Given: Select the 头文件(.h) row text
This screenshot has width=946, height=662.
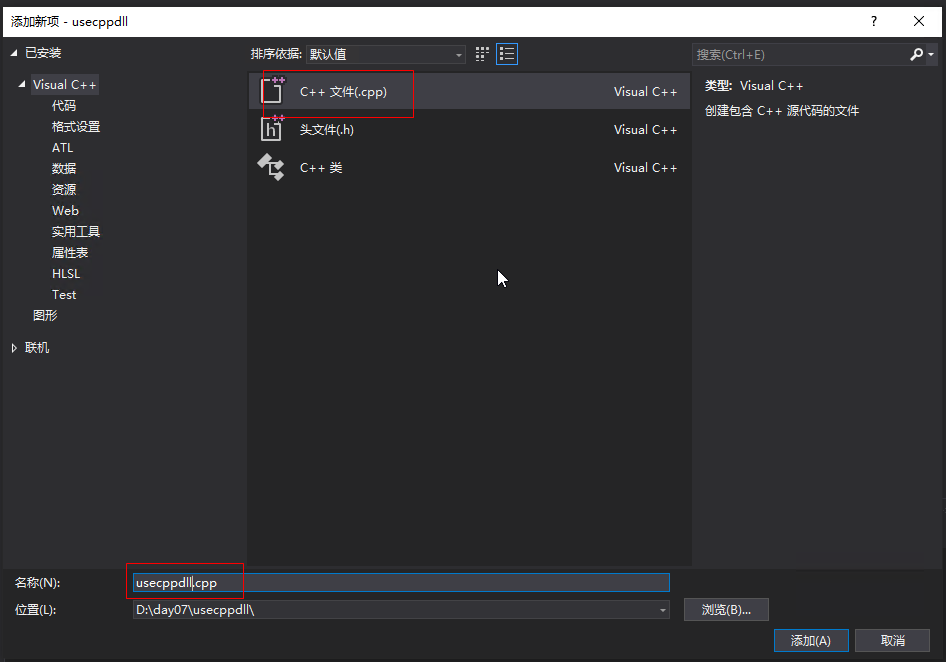Looking at the screenshot, I should [x=327, y=130].
